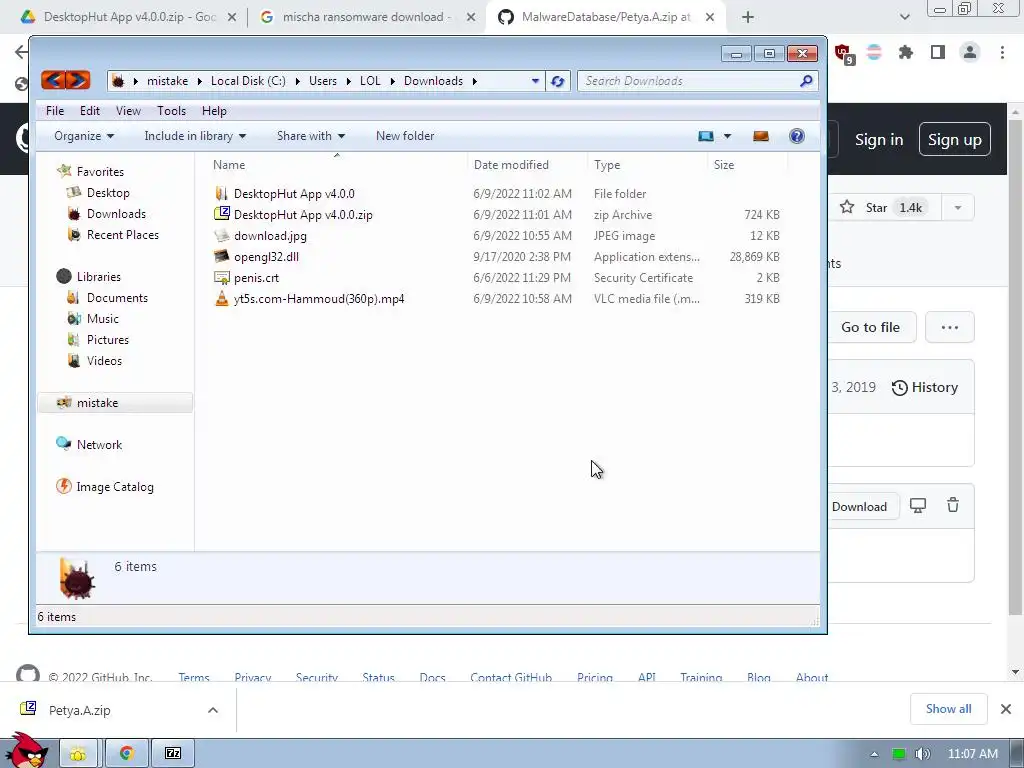Expand the Star list dropdown on GitHub
Screen dimensions: 1024x768
pyautogui.click(x=957, y=208)
